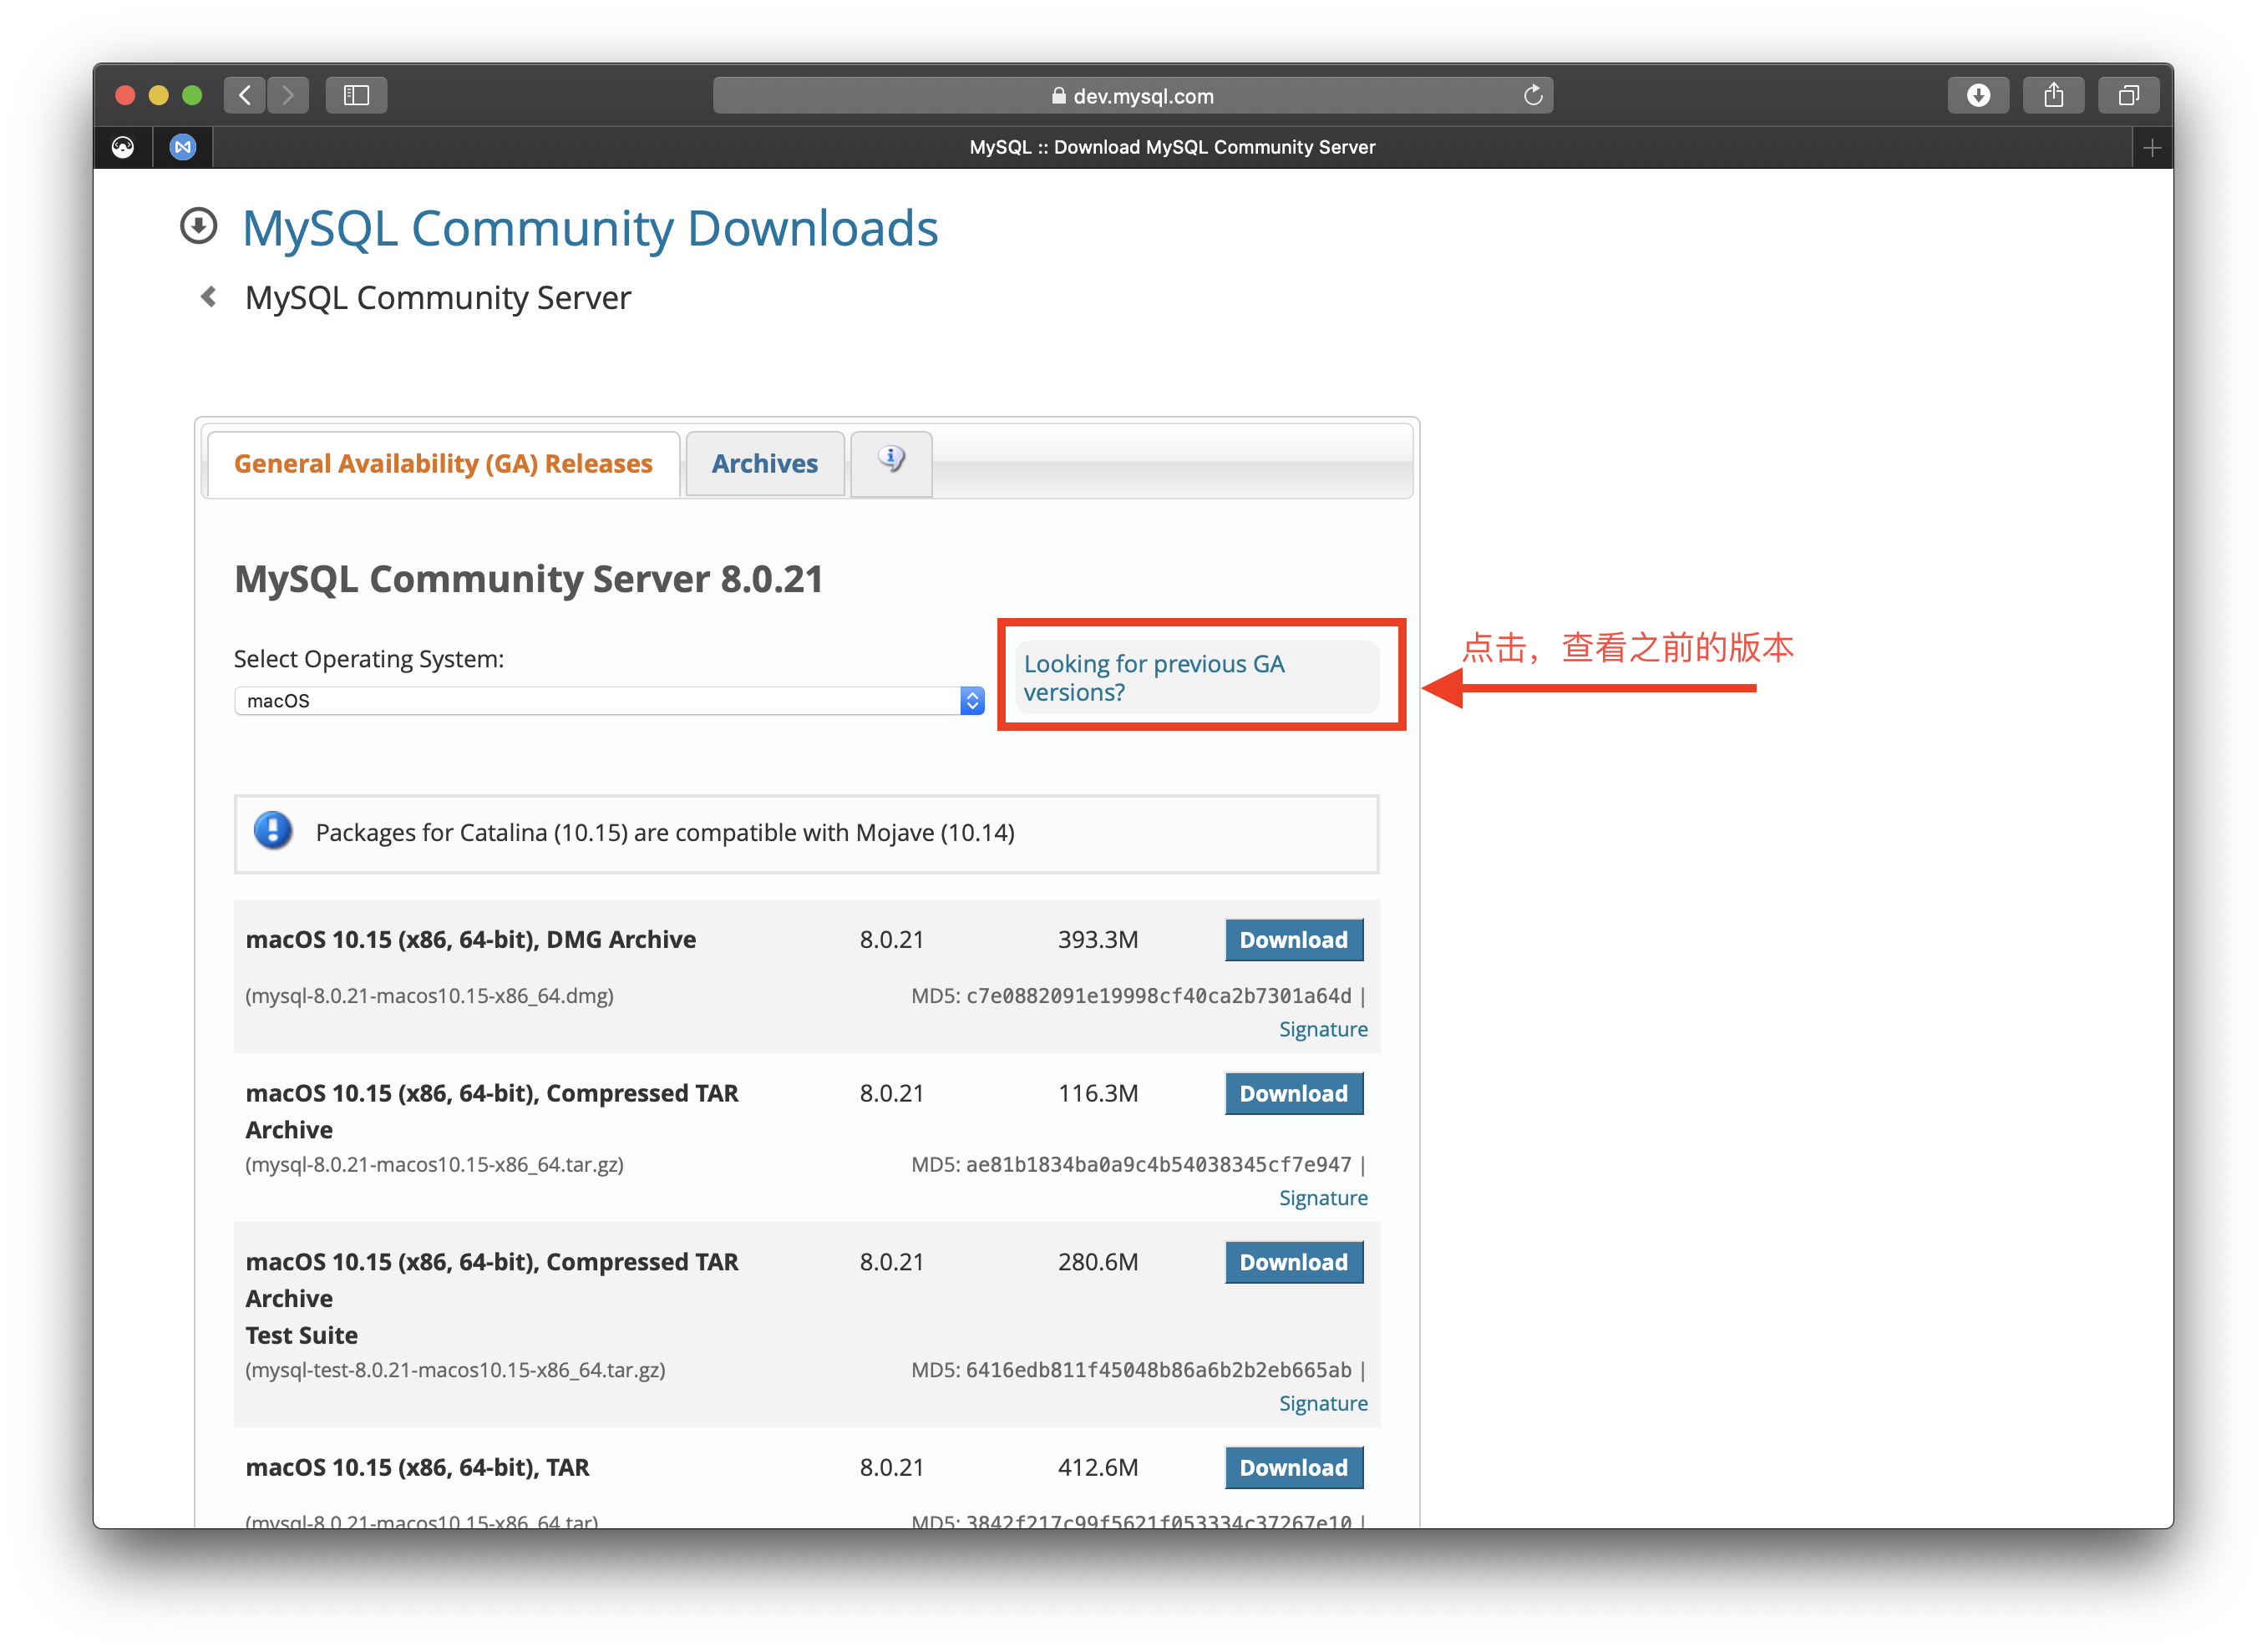Select the blue pinned tab icon
The image size is (2267, 1652).
point(182,147)
